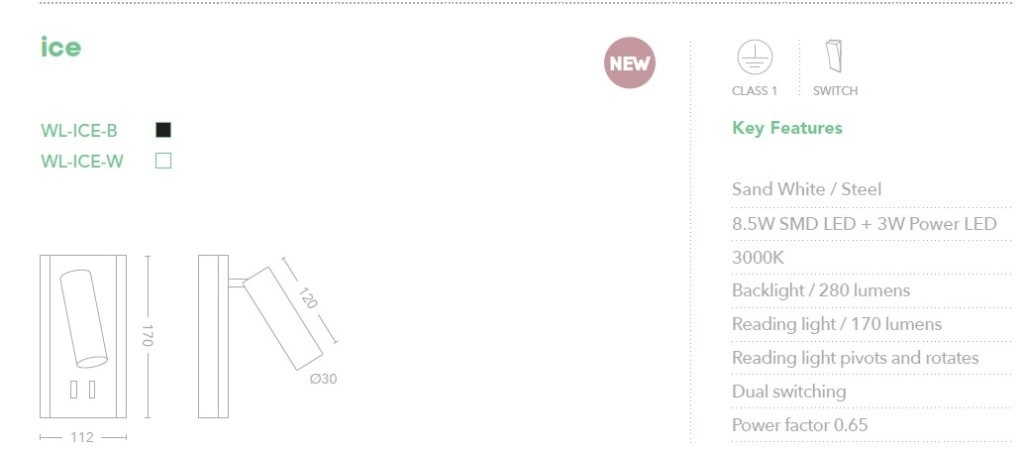Click the Key Features heading
Screen dimensions: 1024x453
click(787, 128)
